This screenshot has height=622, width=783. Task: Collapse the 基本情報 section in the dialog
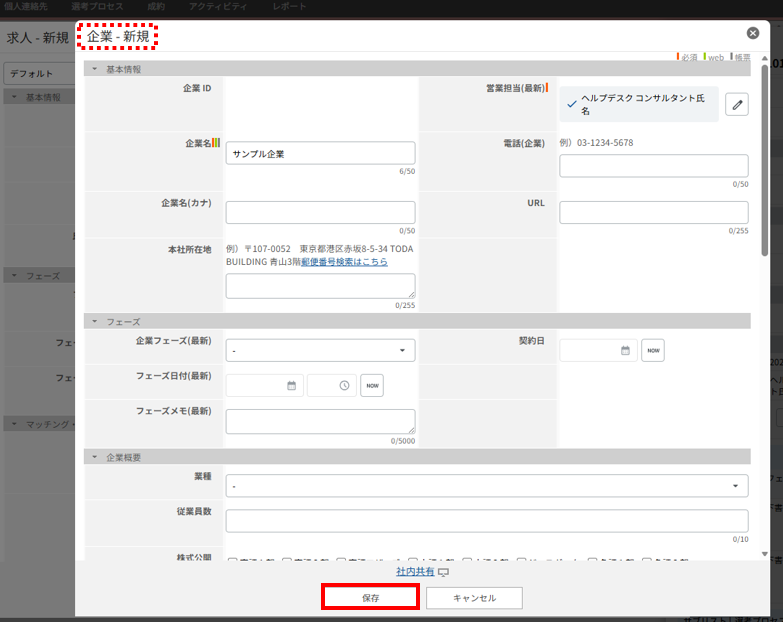[x=95, y=69]
